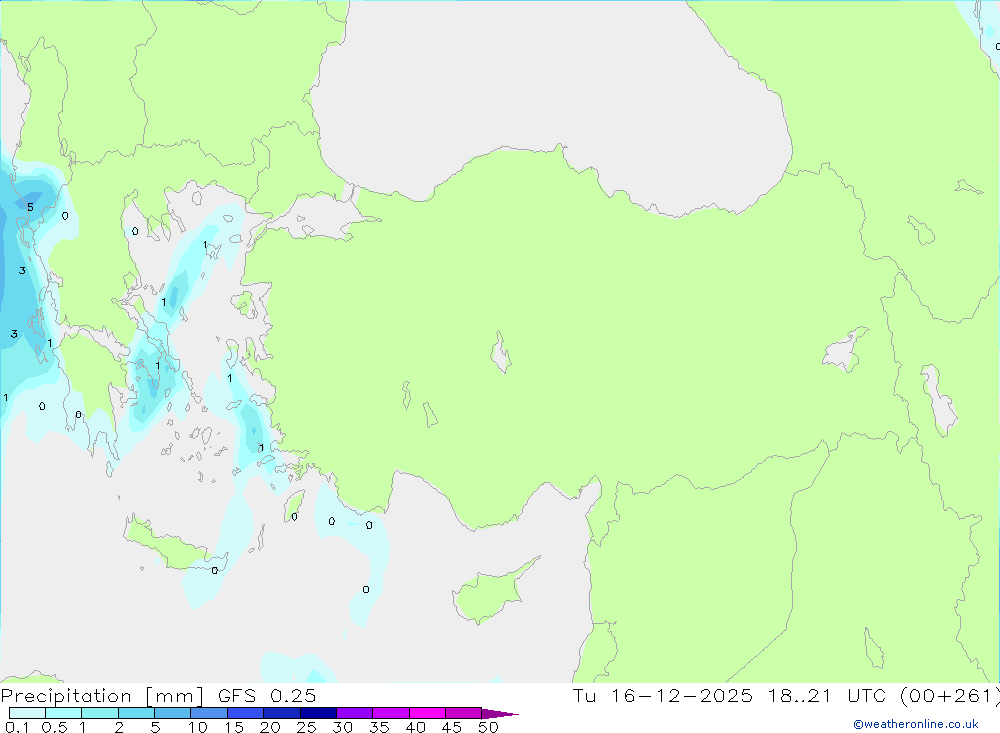The image size is (1000, 733).
Task: Click the legend label '50'
Action: coord(488,727)
